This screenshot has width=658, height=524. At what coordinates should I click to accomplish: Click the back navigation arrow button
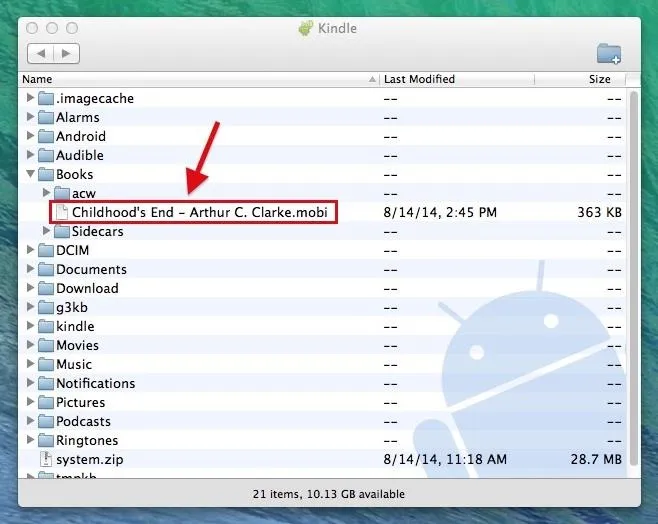[x=40, y=54]
